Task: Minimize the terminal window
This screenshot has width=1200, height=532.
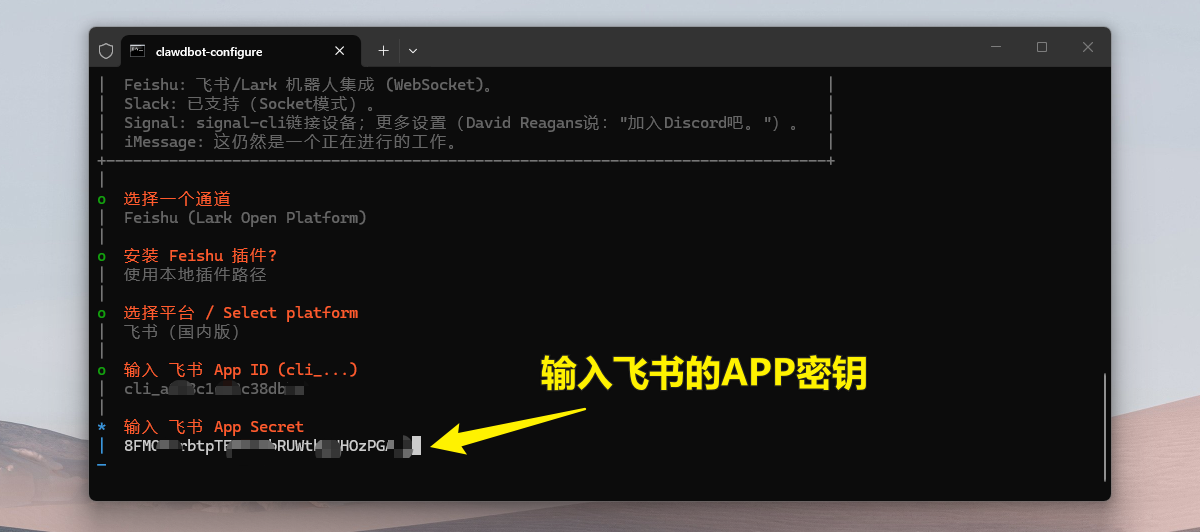Action: (996, 47)
